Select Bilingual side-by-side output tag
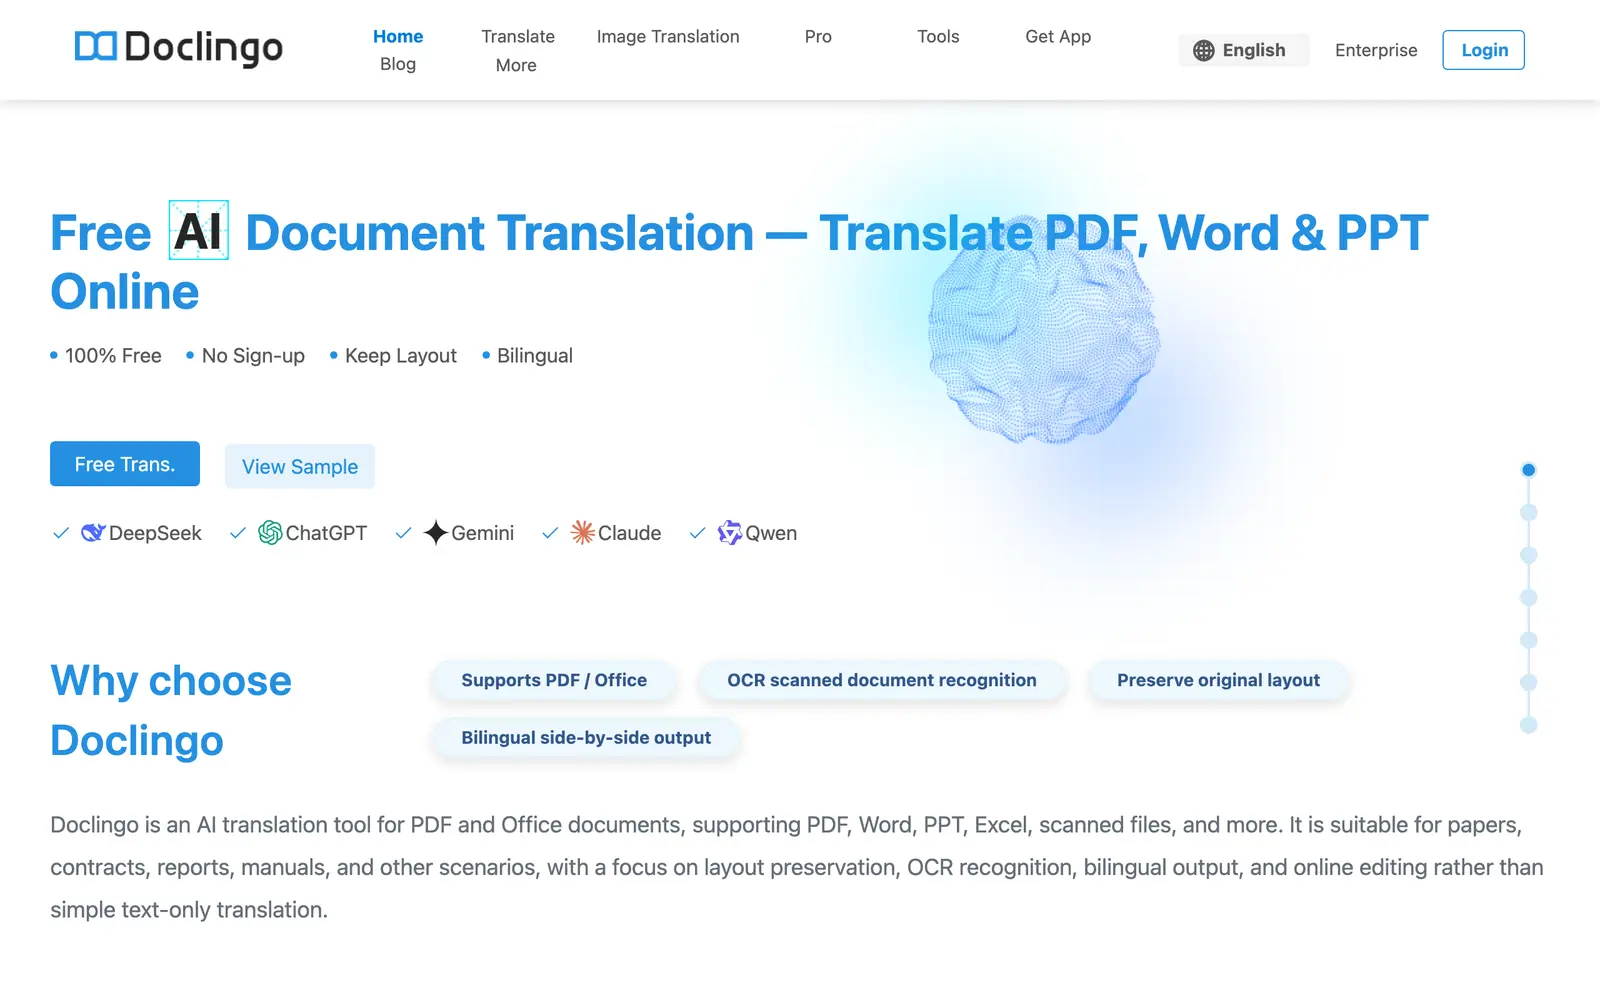The height and width of the screenshot is (1000, 1600). point(586,738)
